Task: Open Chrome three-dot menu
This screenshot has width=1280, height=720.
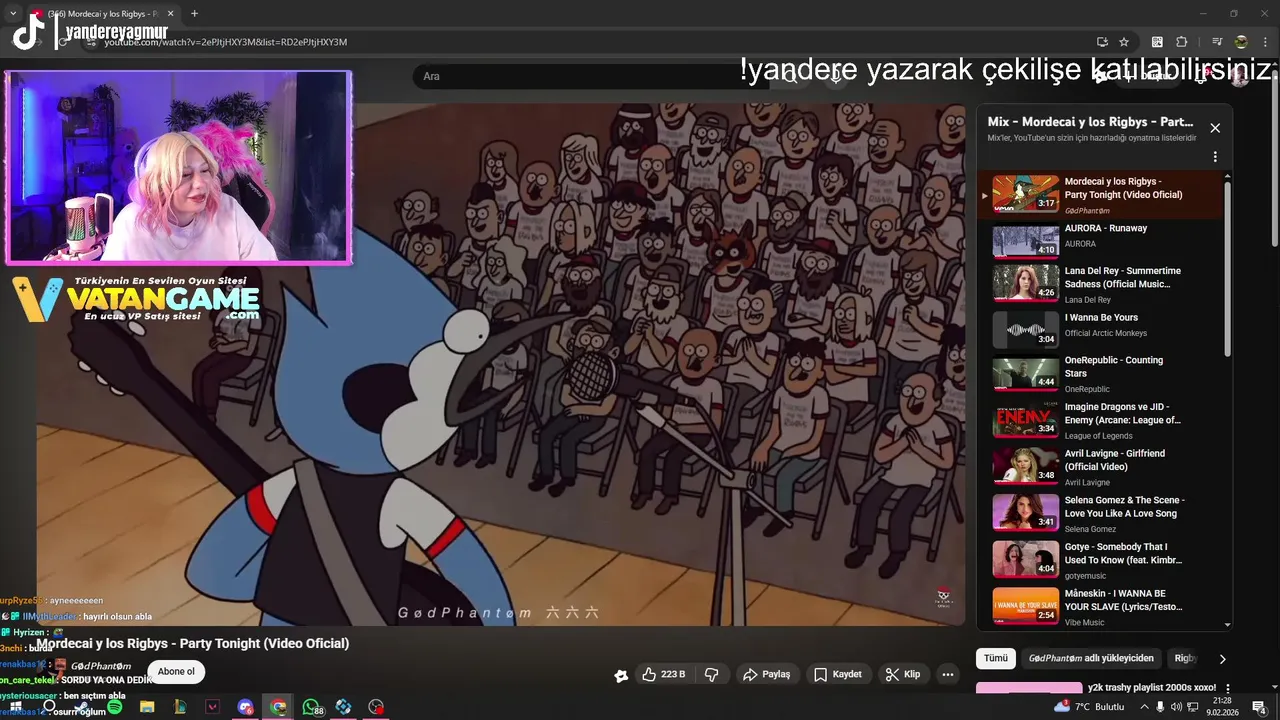Action: click(1265, 42)
